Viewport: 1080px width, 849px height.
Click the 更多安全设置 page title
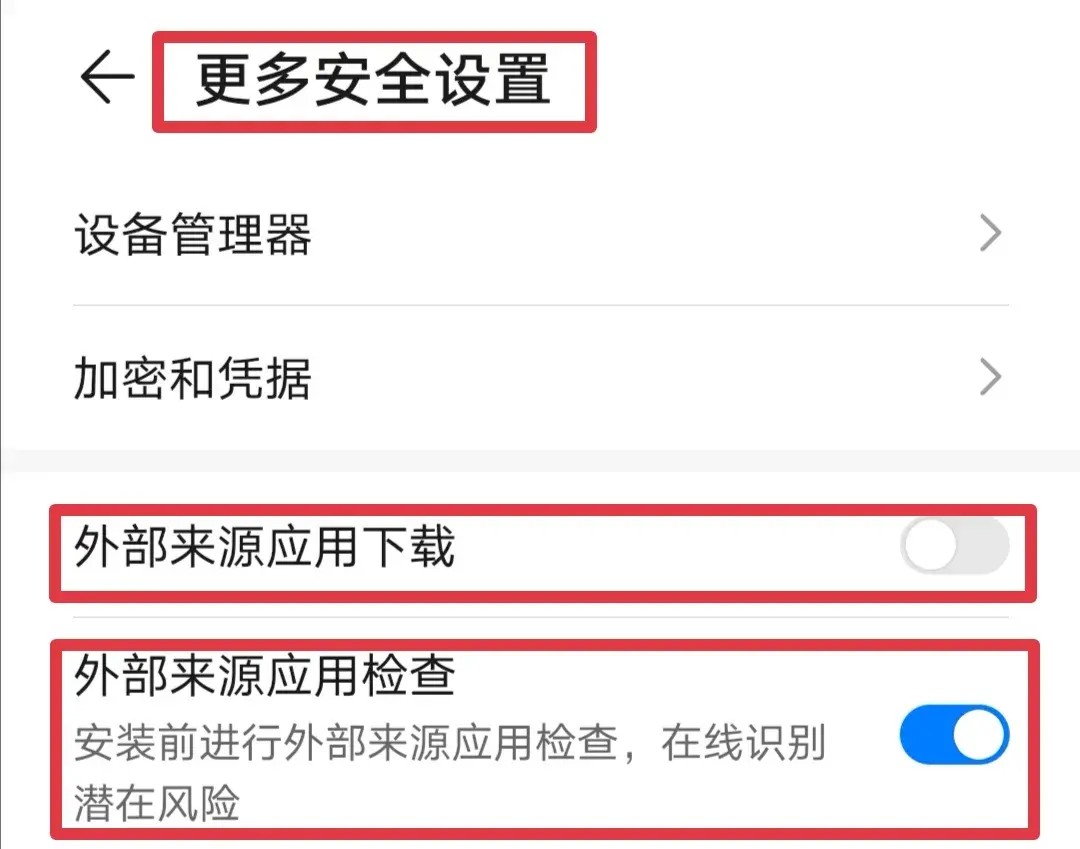click(373, 80)
